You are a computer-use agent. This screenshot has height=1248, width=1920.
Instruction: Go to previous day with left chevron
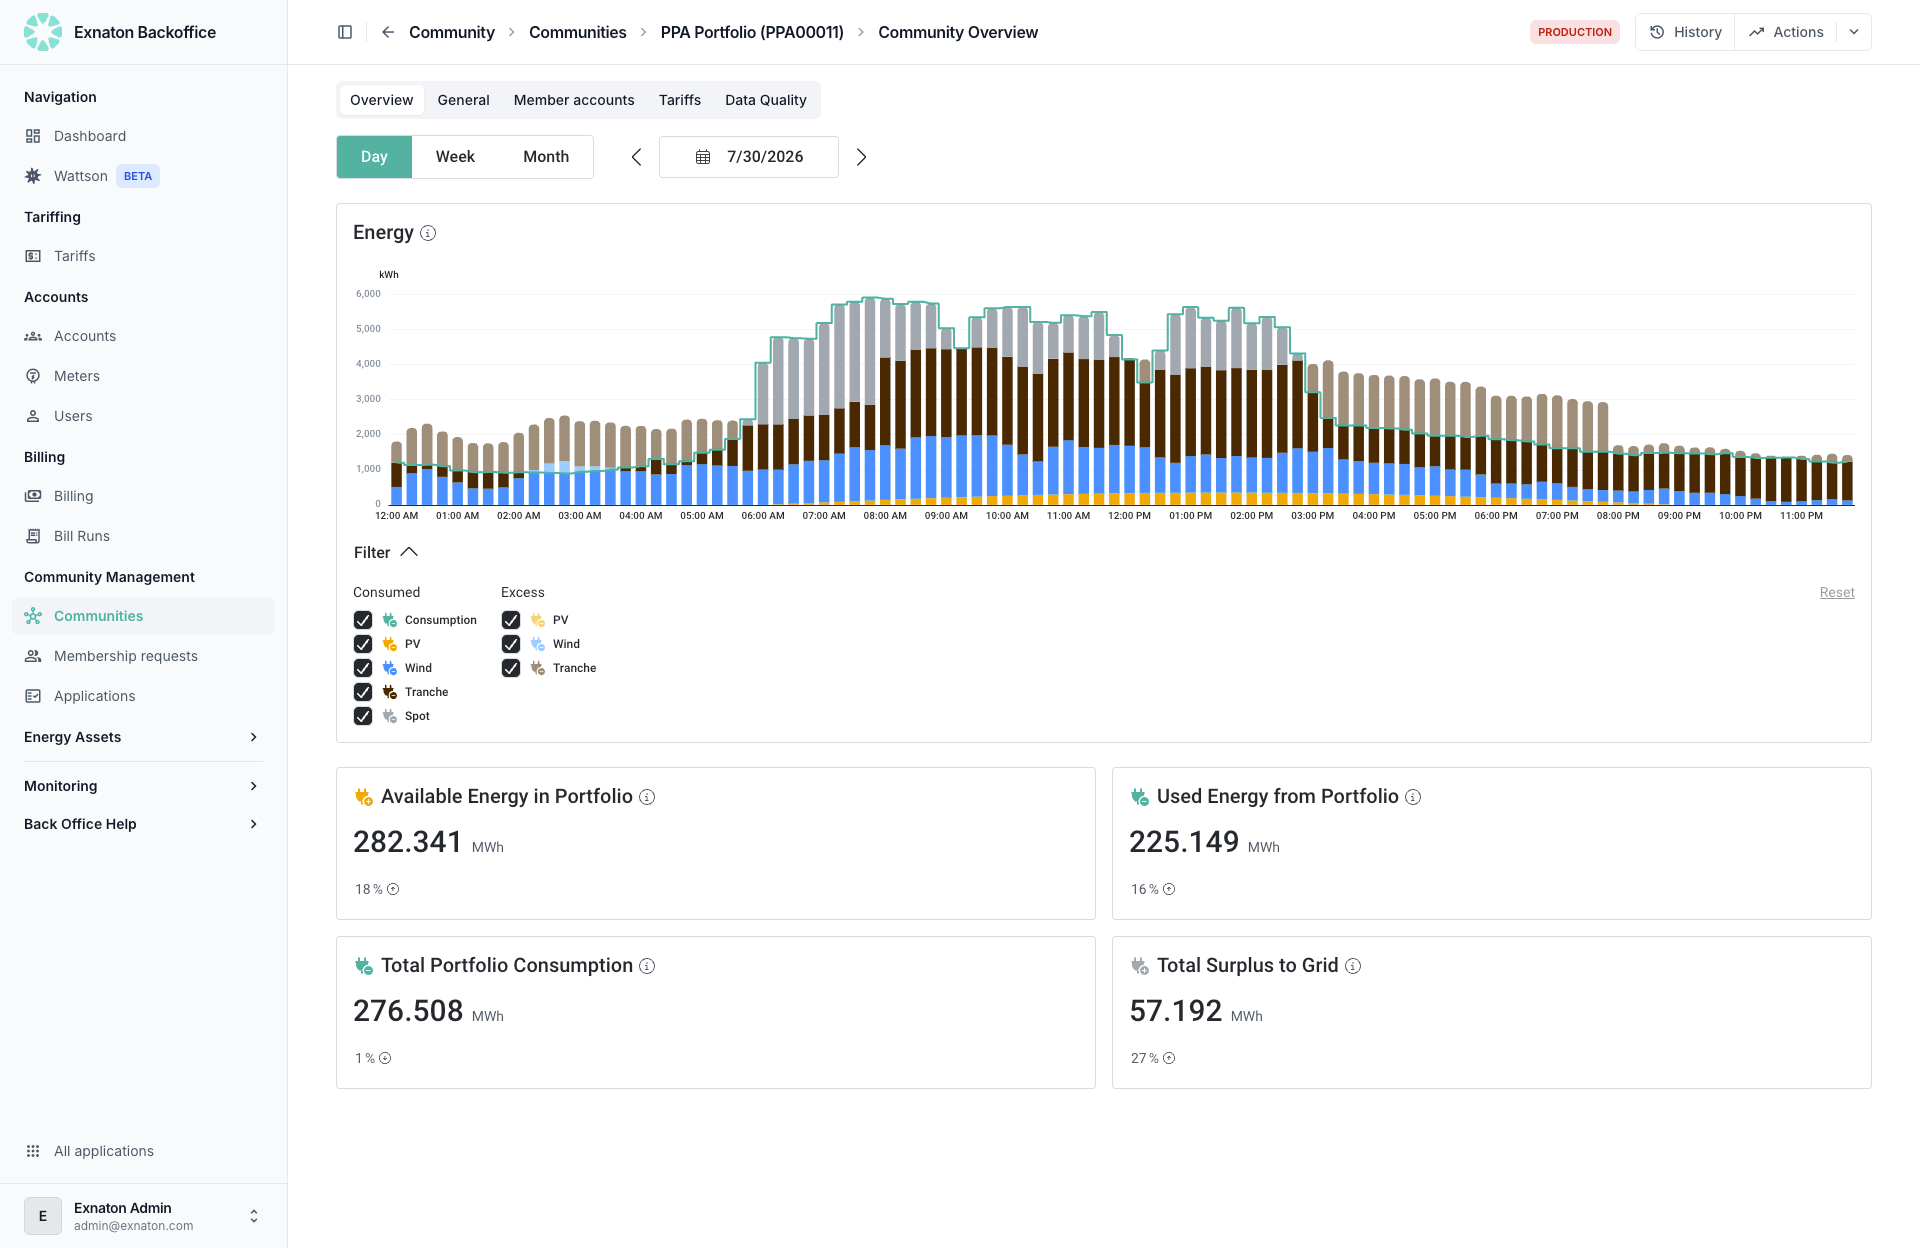636,157
